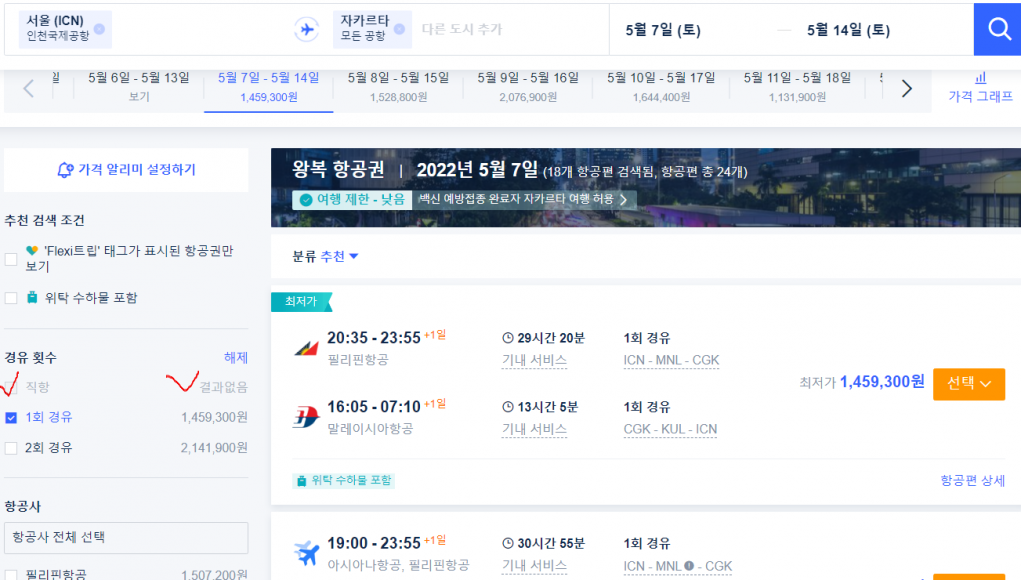Viewport: 1021px width, 580px height.
Task: Expand travel restriction banner for Jakarta
Action: [464, 199]
